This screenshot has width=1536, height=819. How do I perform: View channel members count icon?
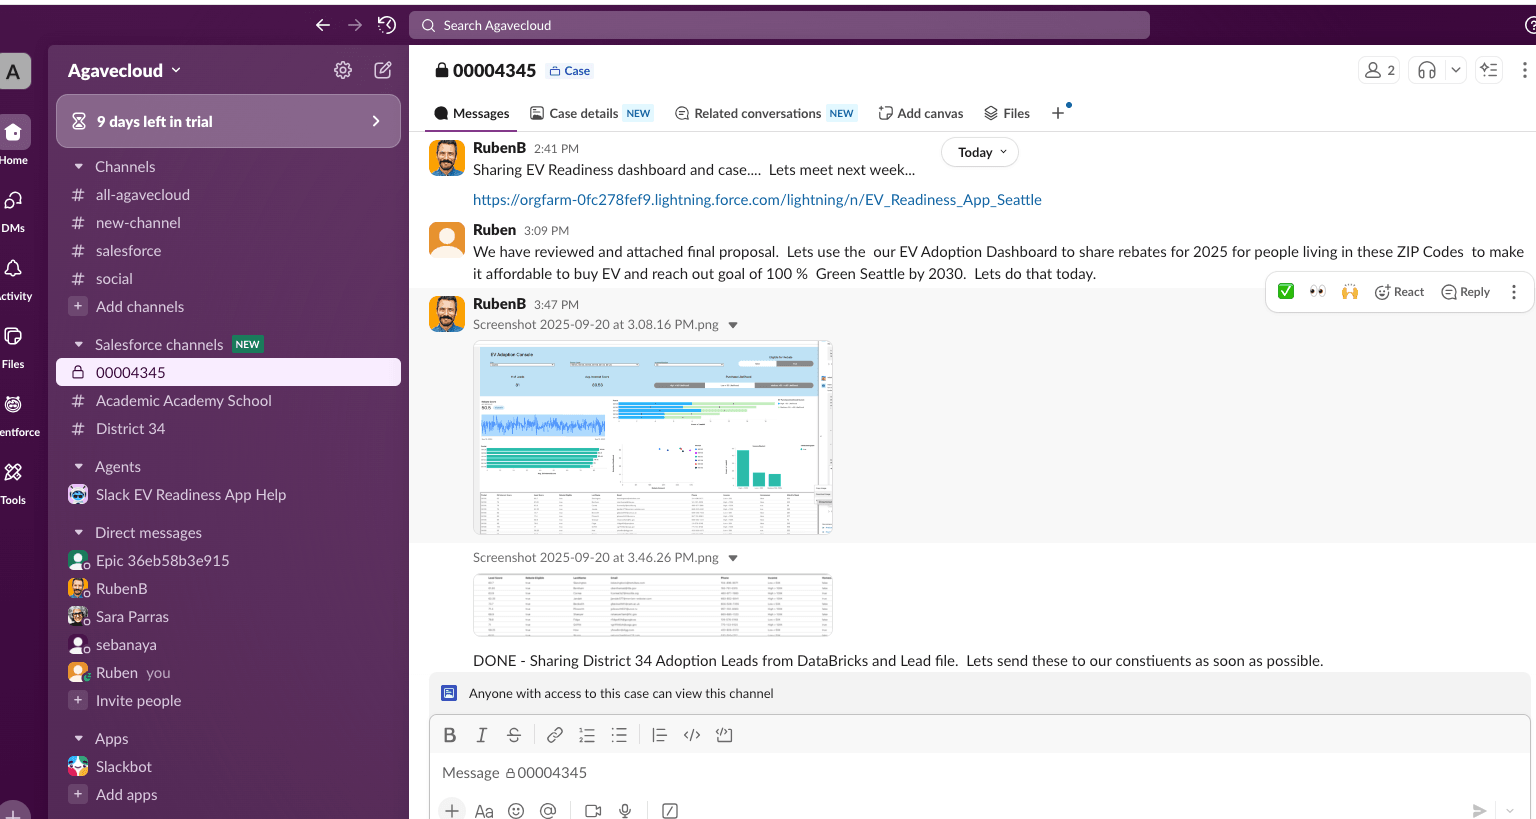tap(1379, 70)
